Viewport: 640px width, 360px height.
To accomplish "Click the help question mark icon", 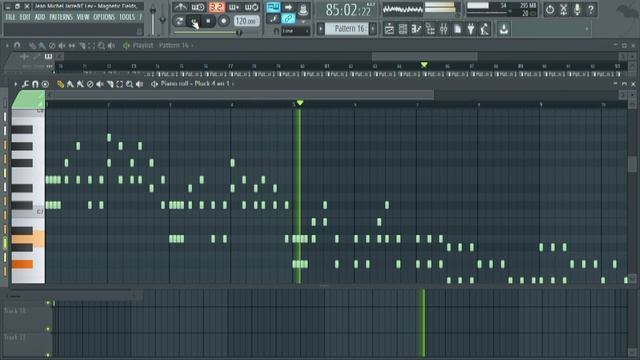I will [591, 9].
